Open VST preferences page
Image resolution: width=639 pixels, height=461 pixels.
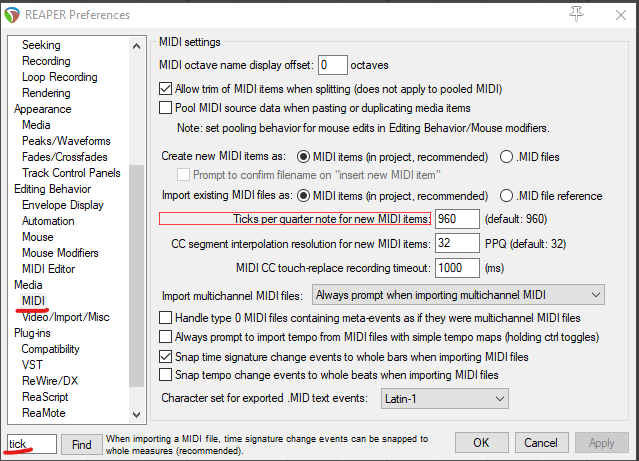click(x=32, y=364)
